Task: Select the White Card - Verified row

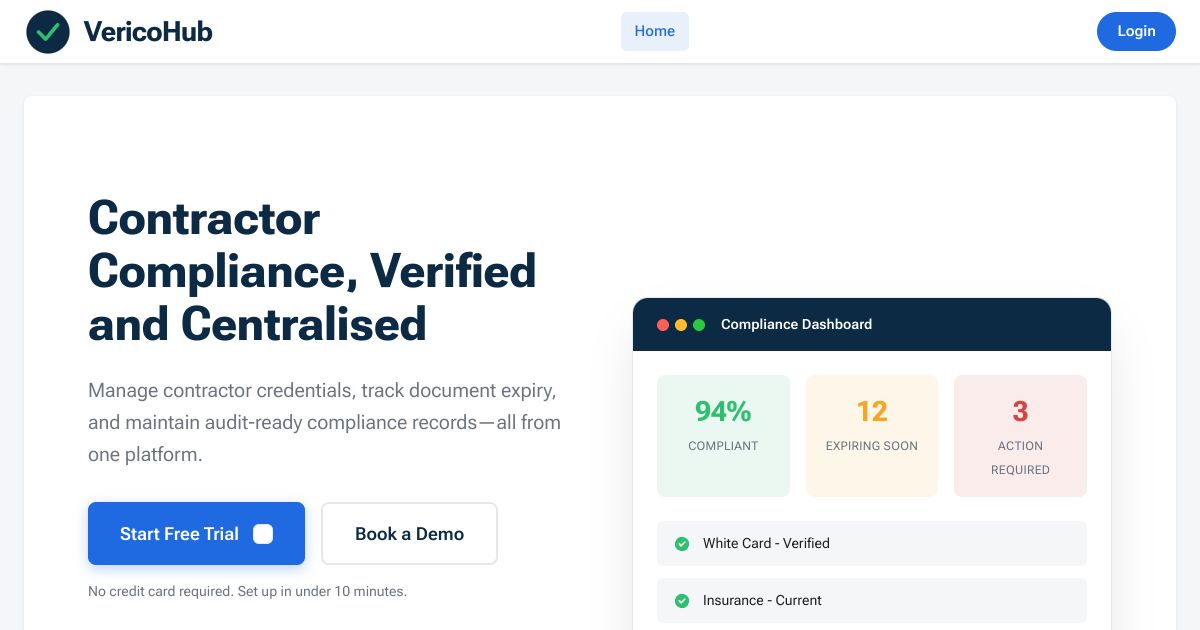Action: [x=871, y=543]
